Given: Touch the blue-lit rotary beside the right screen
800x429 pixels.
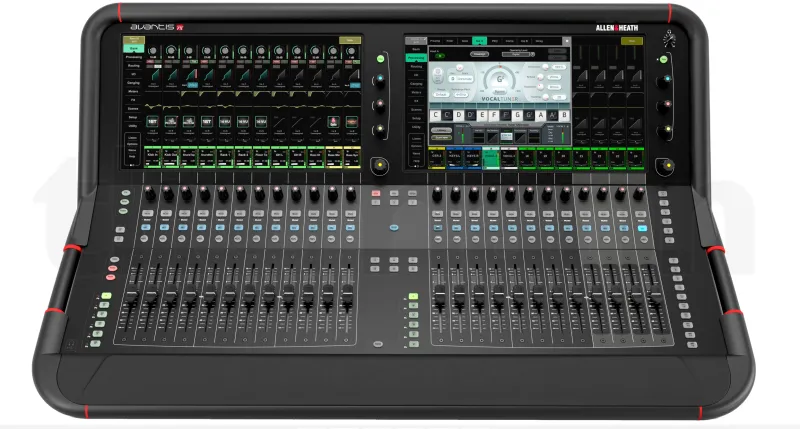Looking at the screenshot, I should tap(665, 80).
